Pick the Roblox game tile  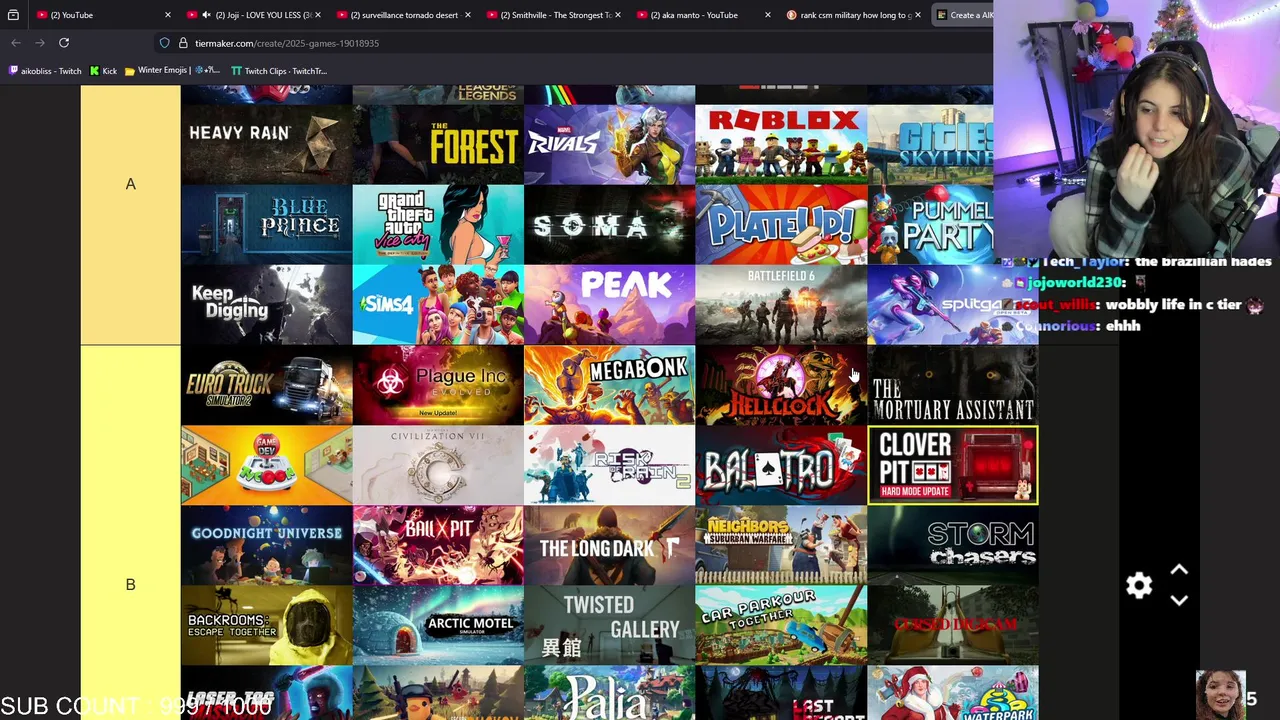782,145
